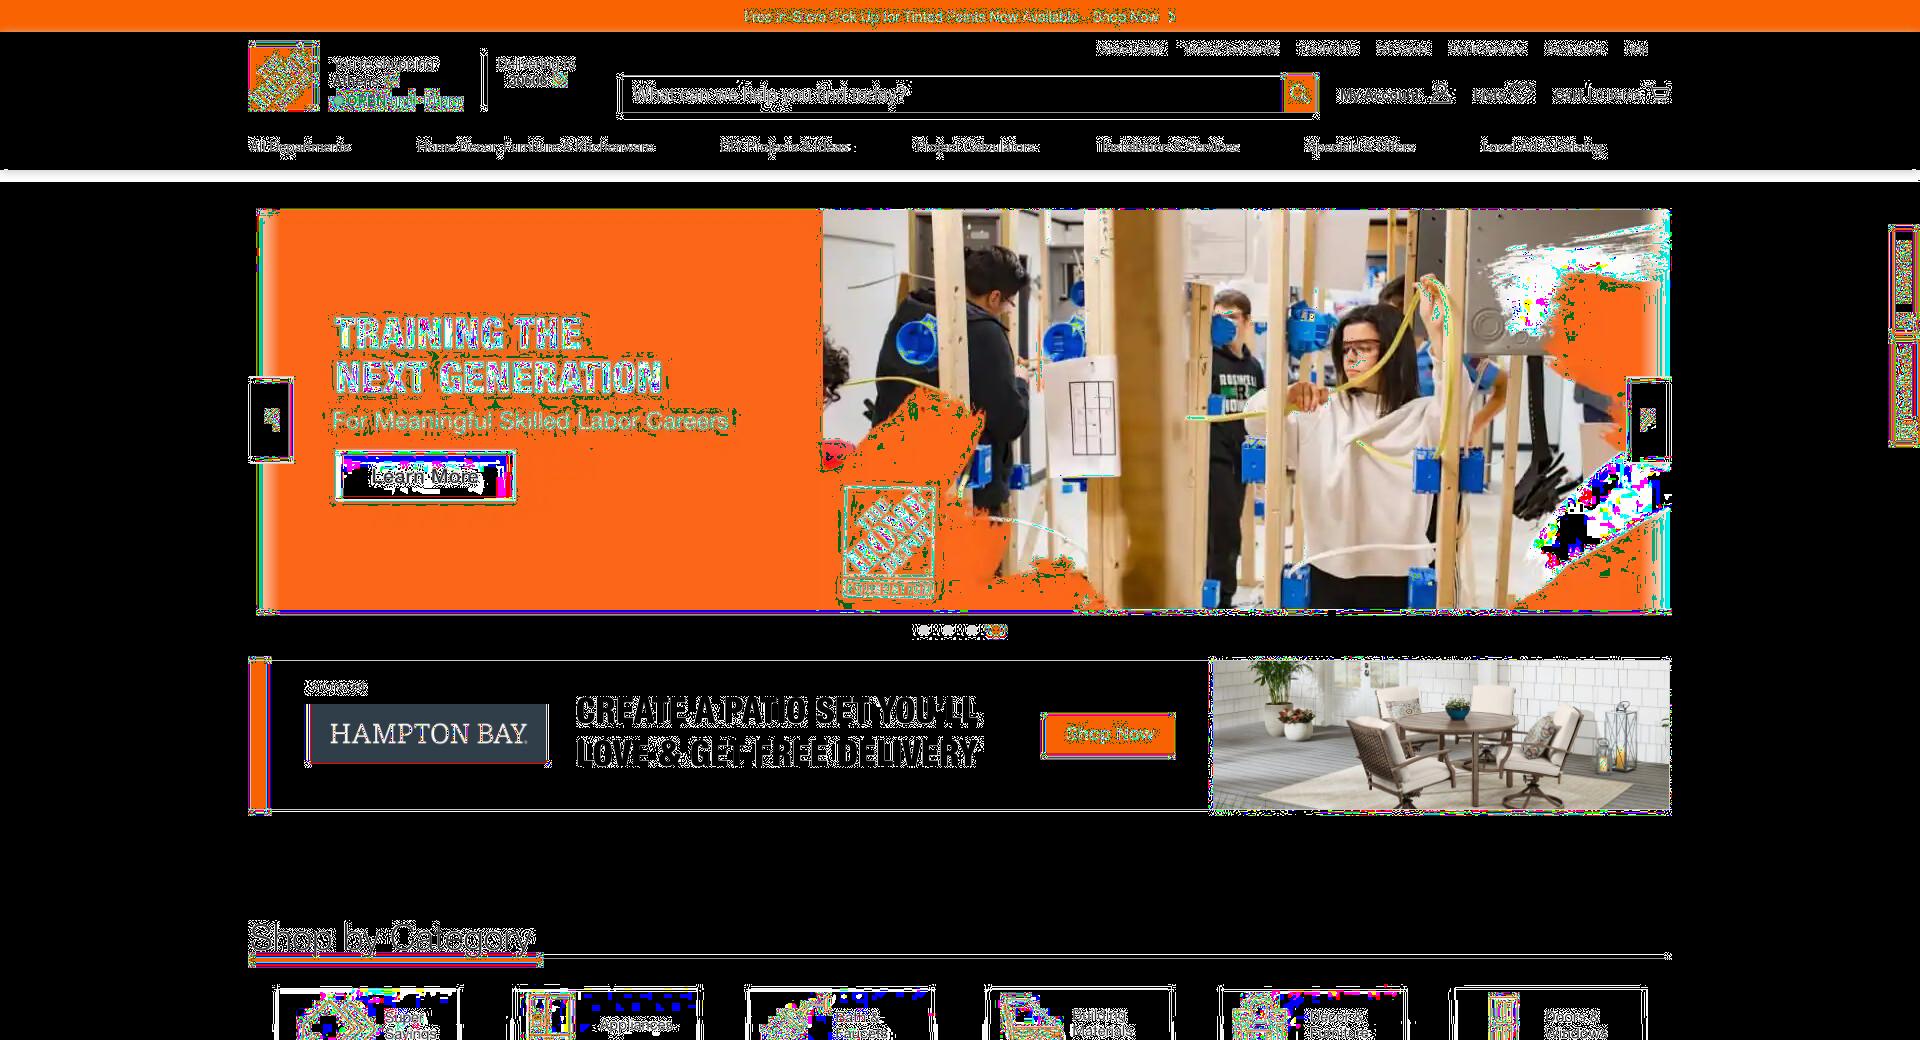Image resolution: width=1920 pixels, height=1040 pixels.
Task: Open Project Calculators menu
Action: (x=975, y=146)
